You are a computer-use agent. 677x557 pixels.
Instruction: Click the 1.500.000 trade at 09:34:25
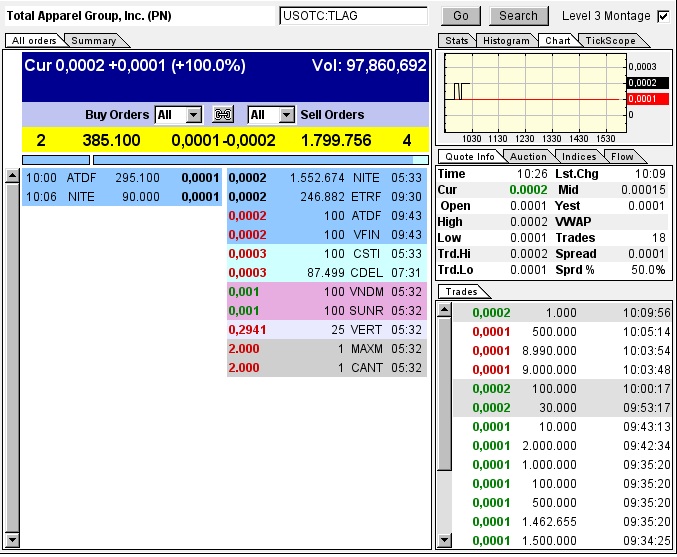click(x=562, y=540)
